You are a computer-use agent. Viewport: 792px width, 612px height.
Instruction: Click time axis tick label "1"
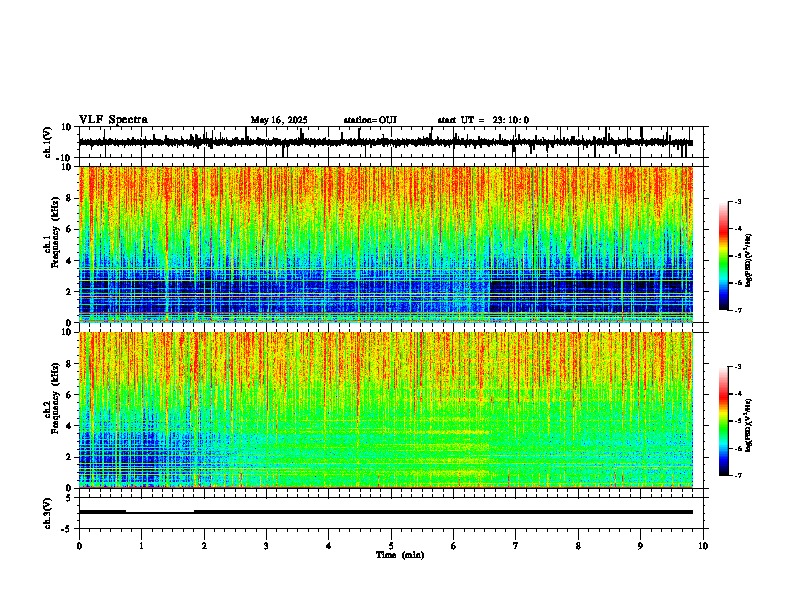142,546
